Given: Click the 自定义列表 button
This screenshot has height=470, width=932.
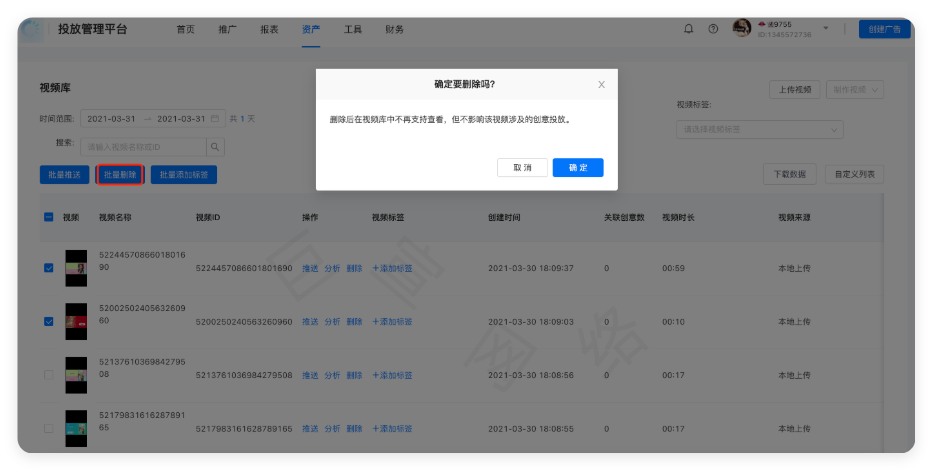Looking at the screenshot, I should 854,174.
